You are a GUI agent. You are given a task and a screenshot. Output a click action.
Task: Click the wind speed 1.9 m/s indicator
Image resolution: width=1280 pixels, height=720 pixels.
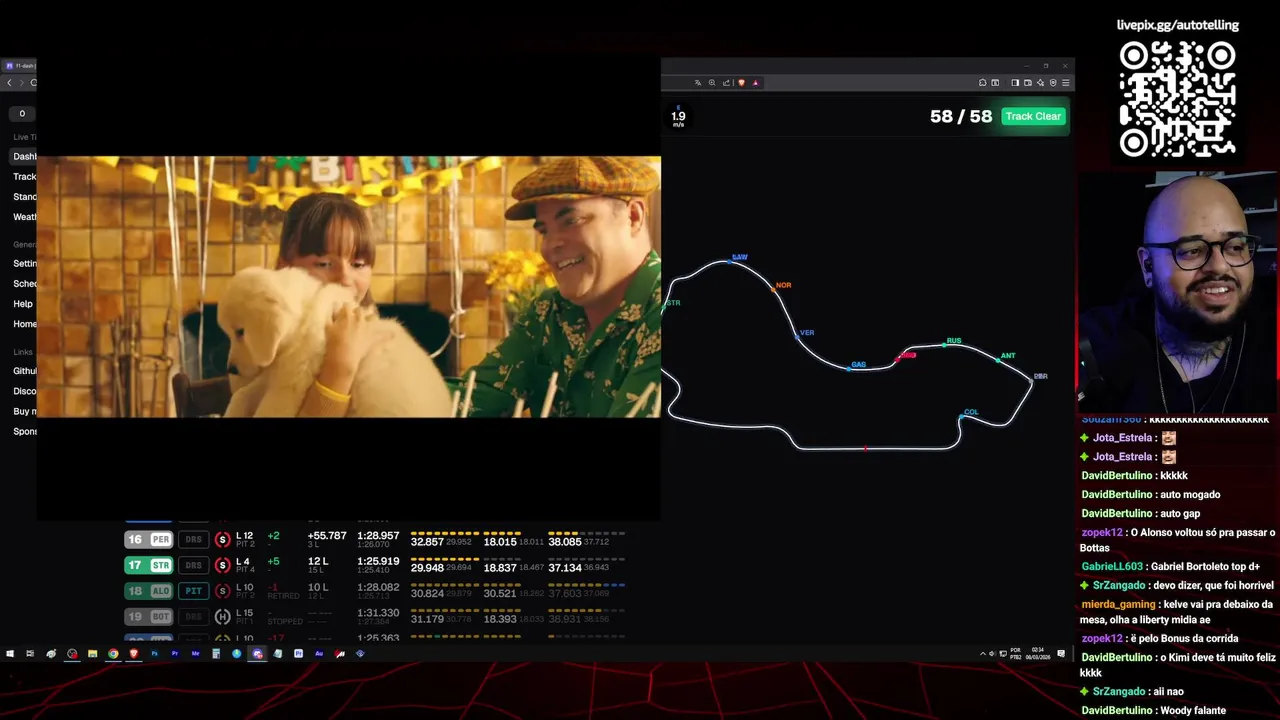(x=678, y=117)
